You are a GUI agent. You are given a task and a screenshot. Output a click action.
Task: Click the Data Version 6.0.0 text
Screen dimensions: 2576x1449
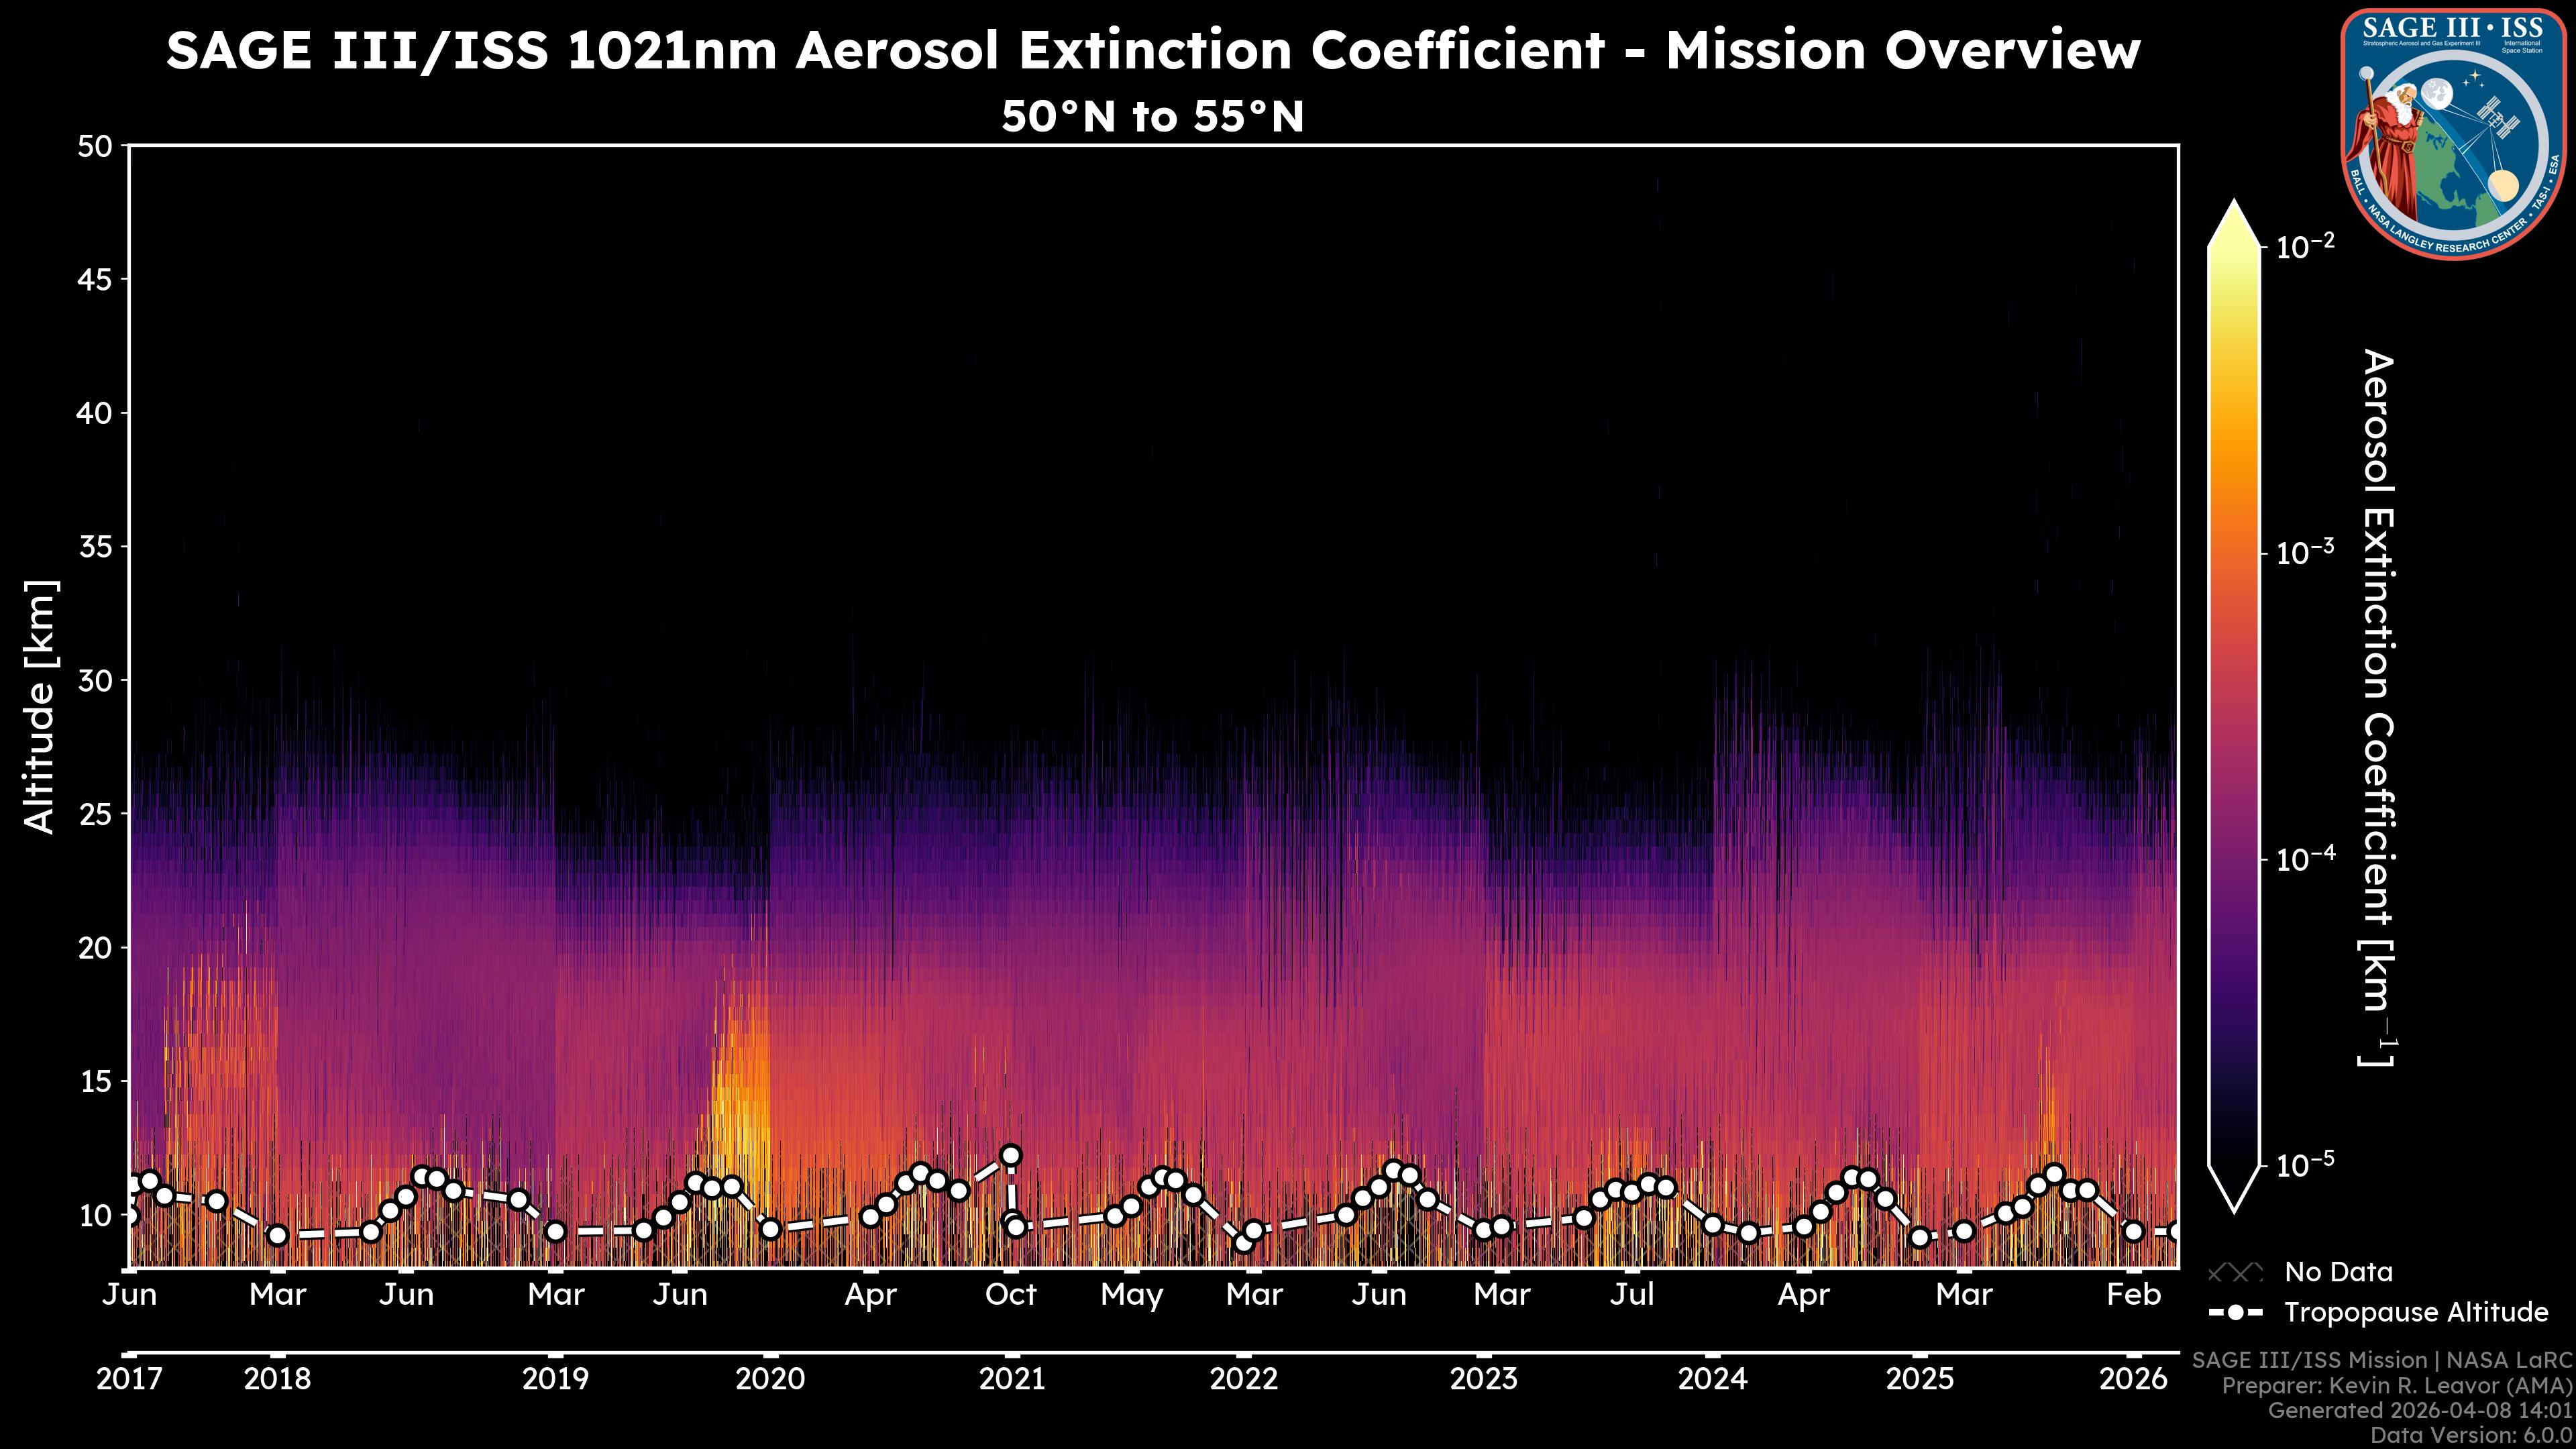(2472, 1435)
